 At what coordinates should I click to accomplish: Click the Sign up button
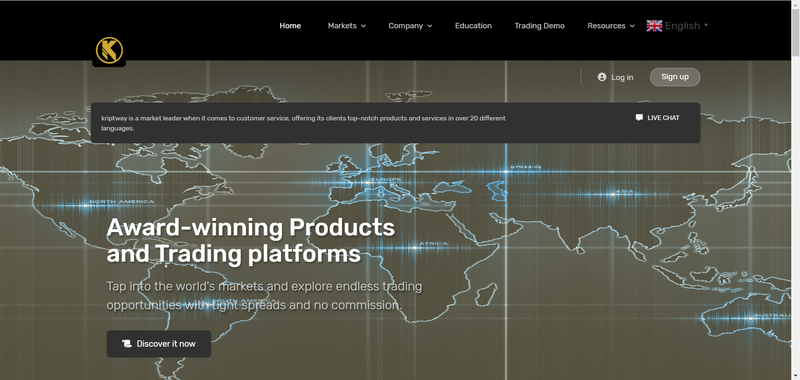(x=675, y=77)
